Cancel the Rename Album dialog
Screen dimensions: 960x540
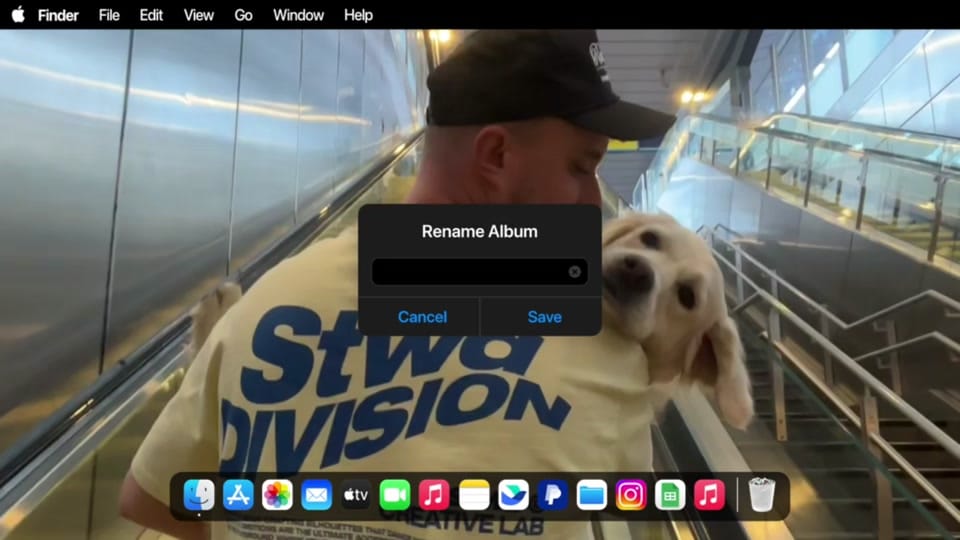point(422,317)
